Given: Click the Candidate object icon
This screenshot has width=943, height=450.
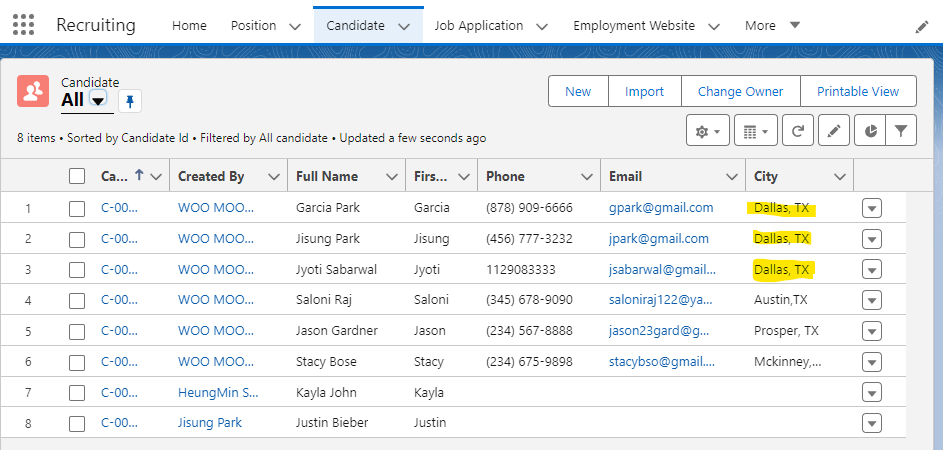Looking at the screenshot, I should 33,91.
